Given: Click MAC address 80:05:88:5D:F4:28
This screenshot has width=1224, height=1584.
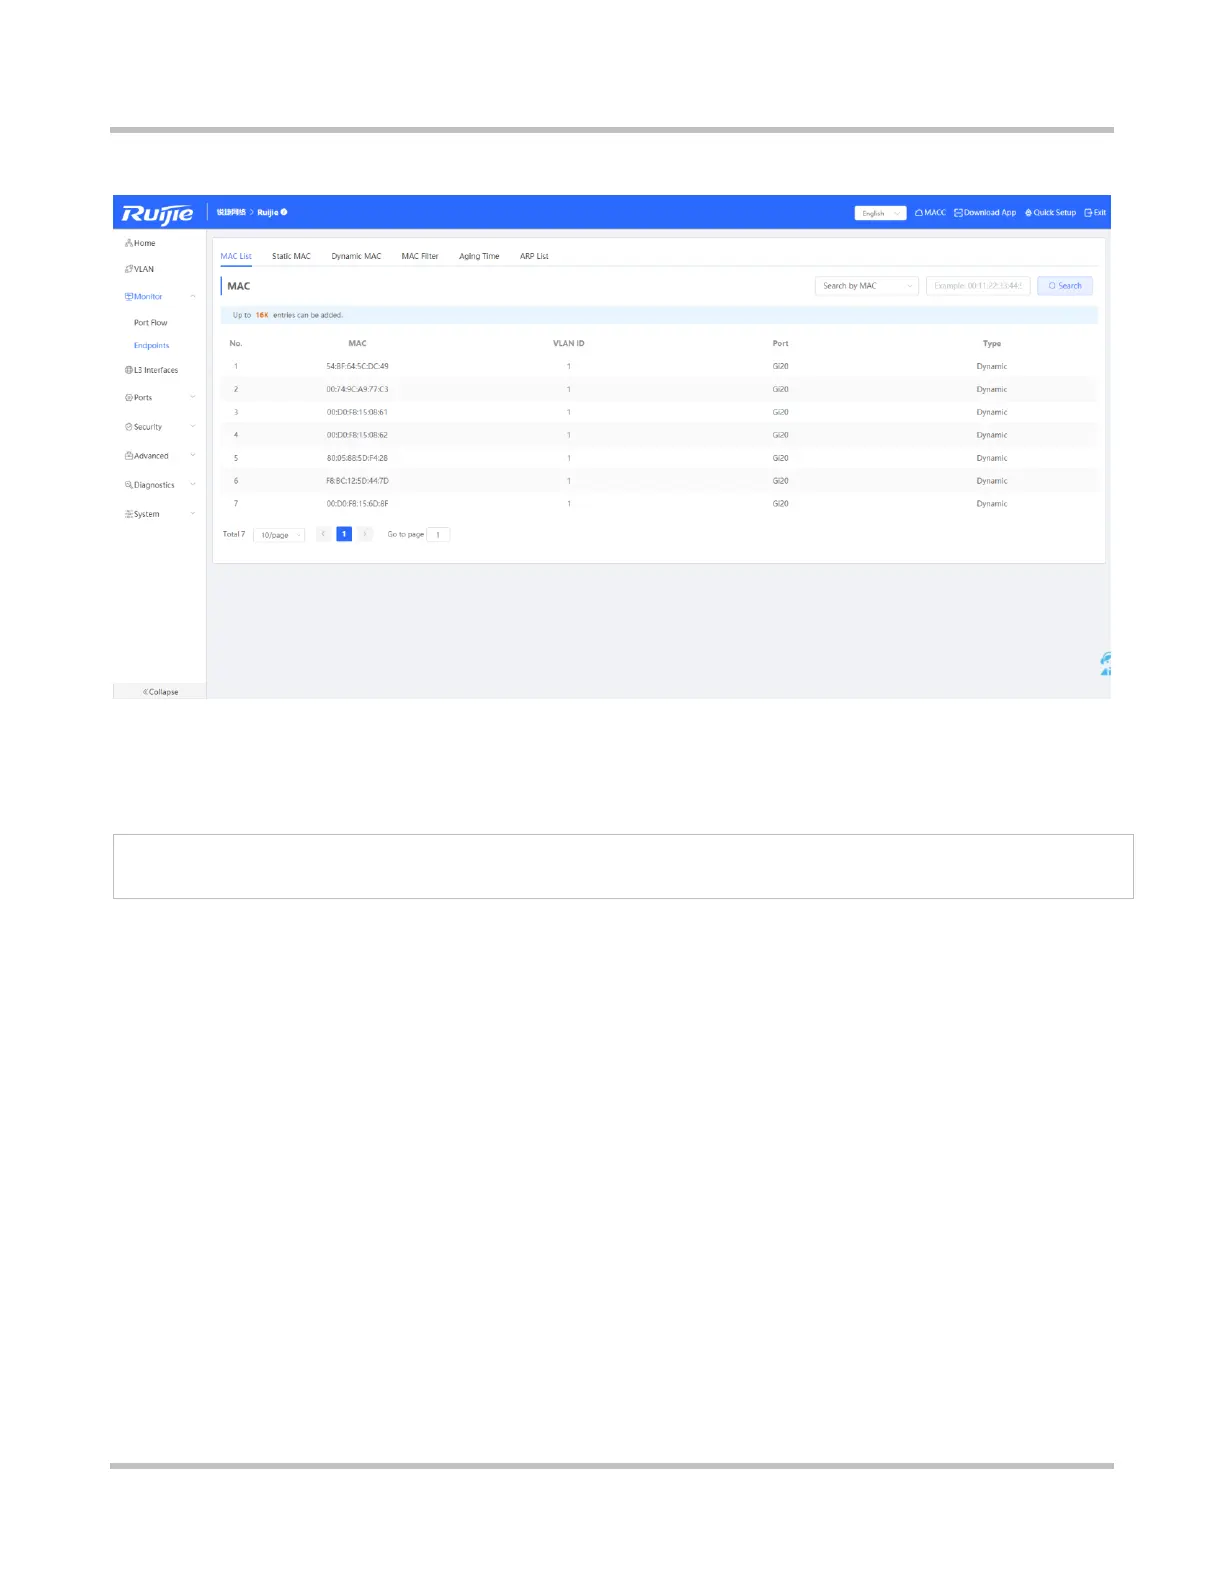Looking at the screenshot, I should (x=357, y=459).
